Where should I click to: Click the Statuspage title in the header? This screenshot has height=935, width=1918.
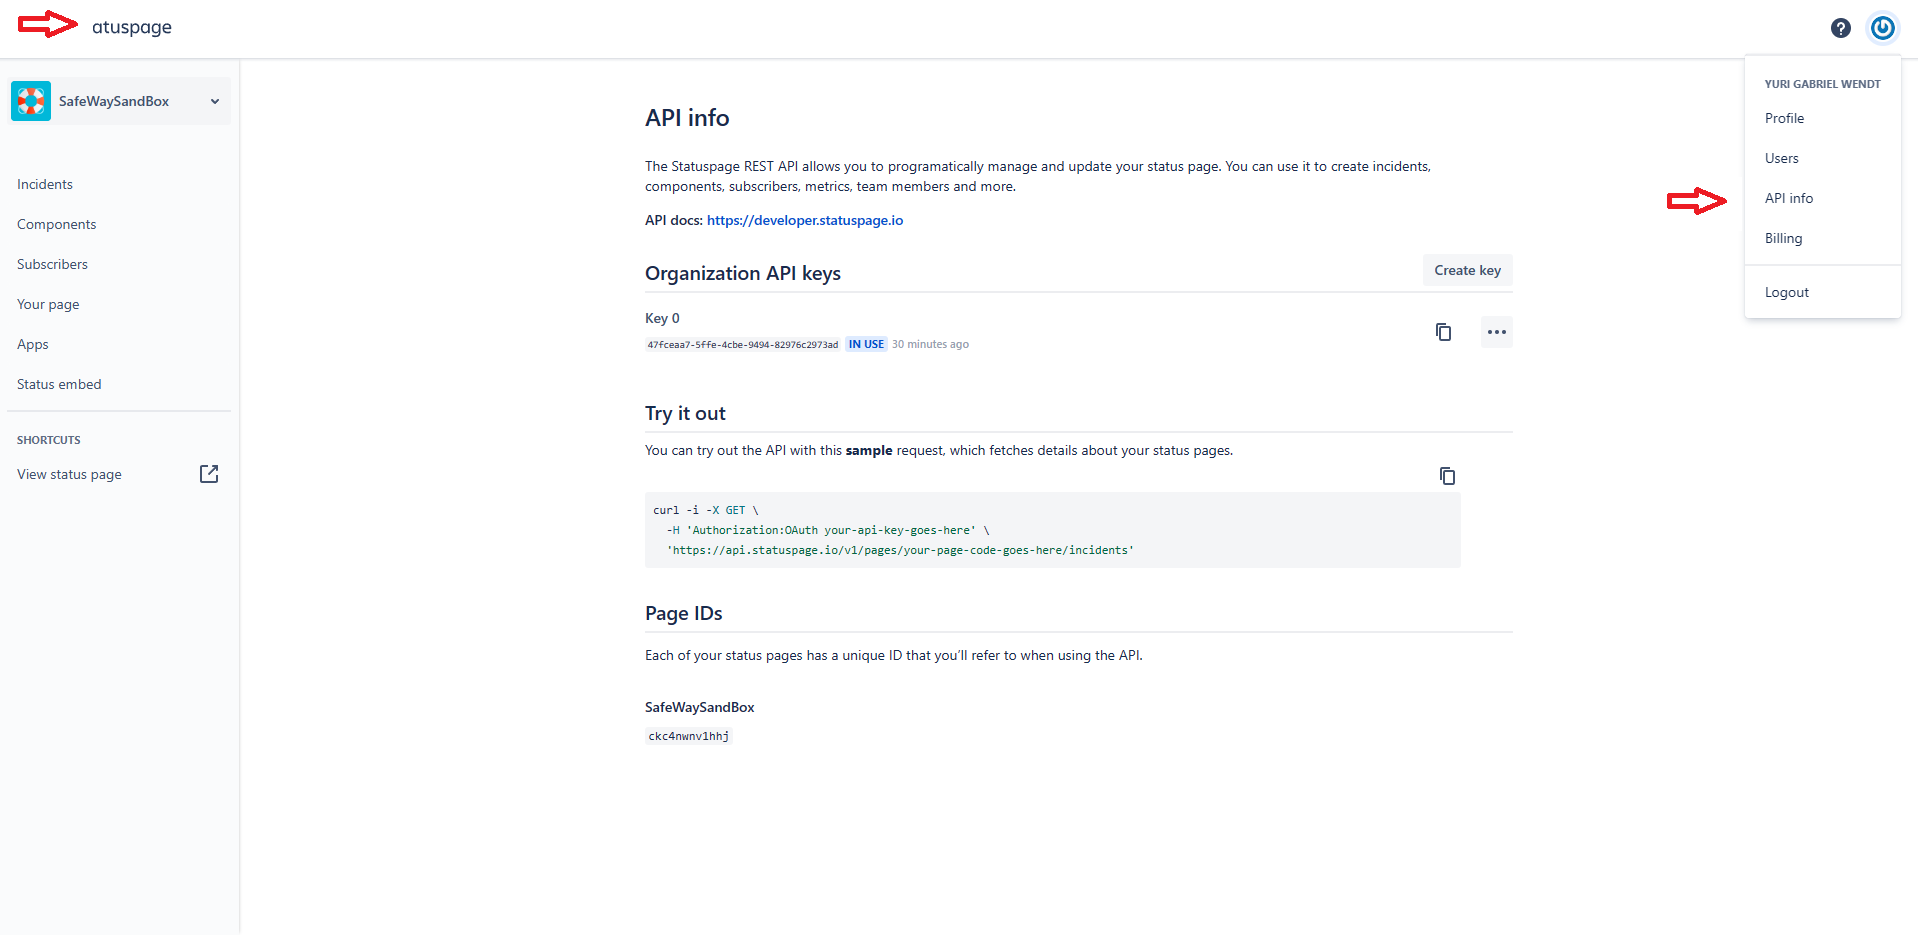131,27
